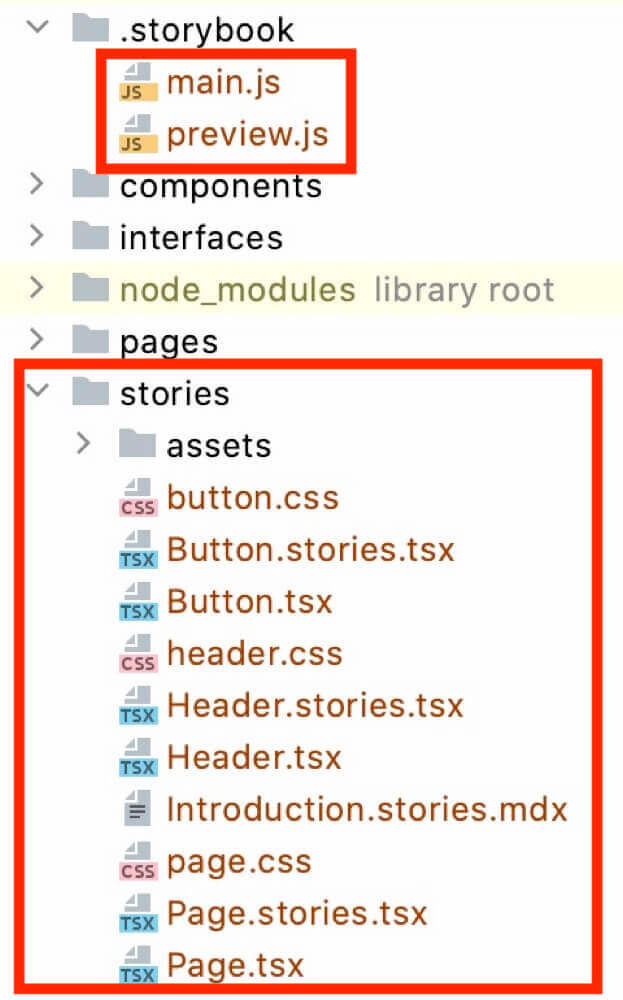Click the Button.stories.tsx file icon
Screen dimensions: 623x1000
pos(137,550)
